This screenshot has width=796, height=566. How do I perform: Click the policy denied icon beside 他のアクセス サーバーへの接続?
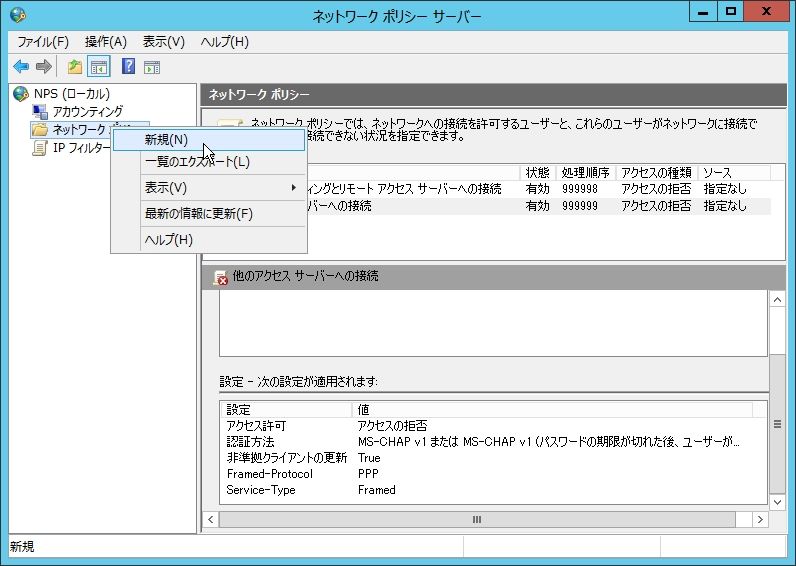(x=221, y=277)
